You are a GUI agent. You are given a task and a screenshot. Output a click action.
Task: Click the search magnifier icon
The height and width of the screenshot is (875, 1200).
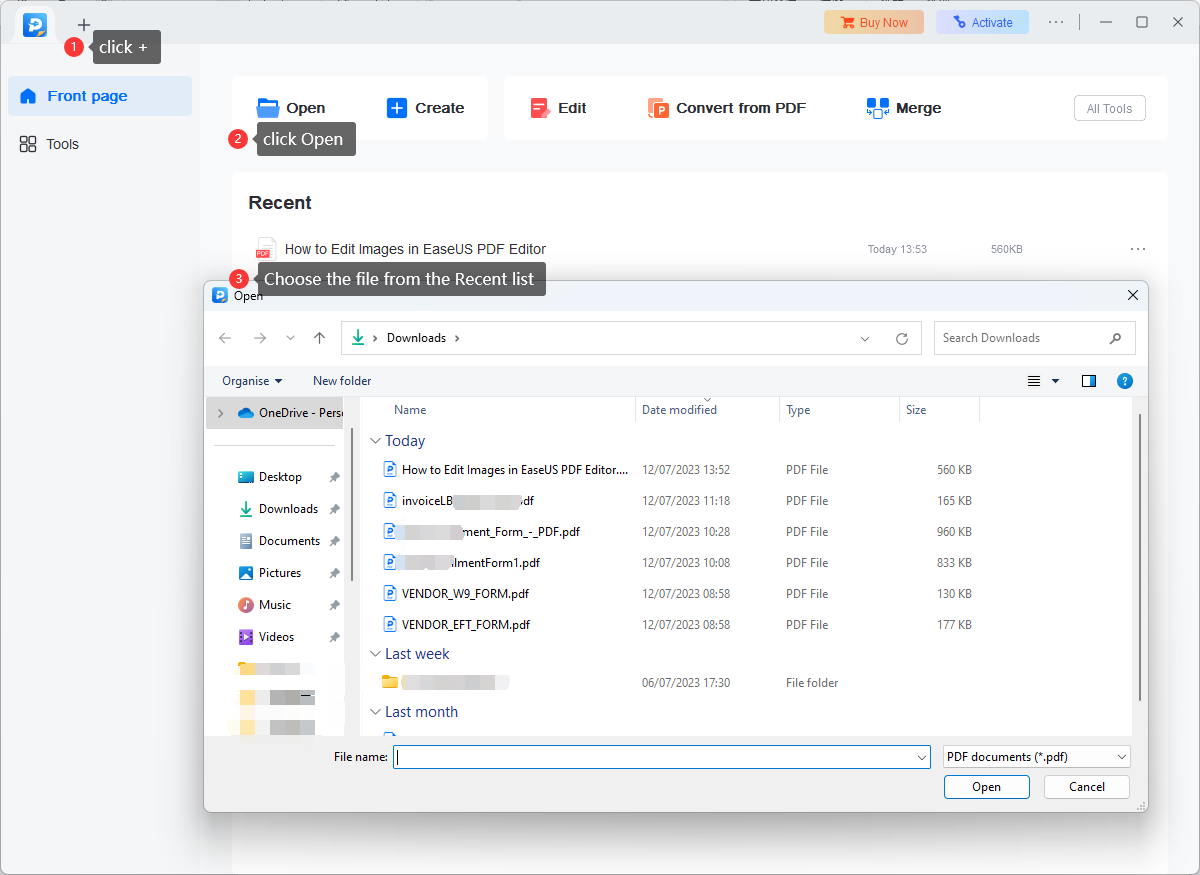click(x=1115, y=338)
